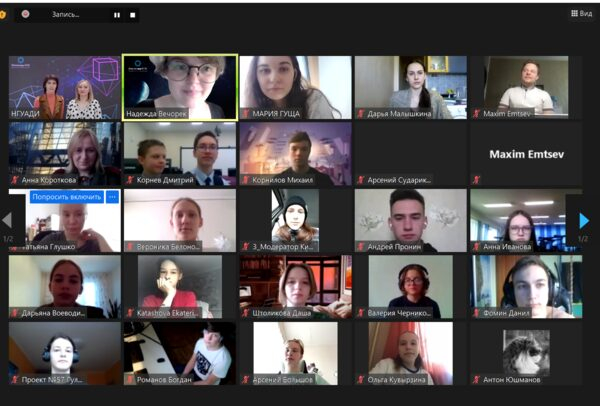Click the encryption shield icon
Viewport: 600px width, 406px height.
2,15
